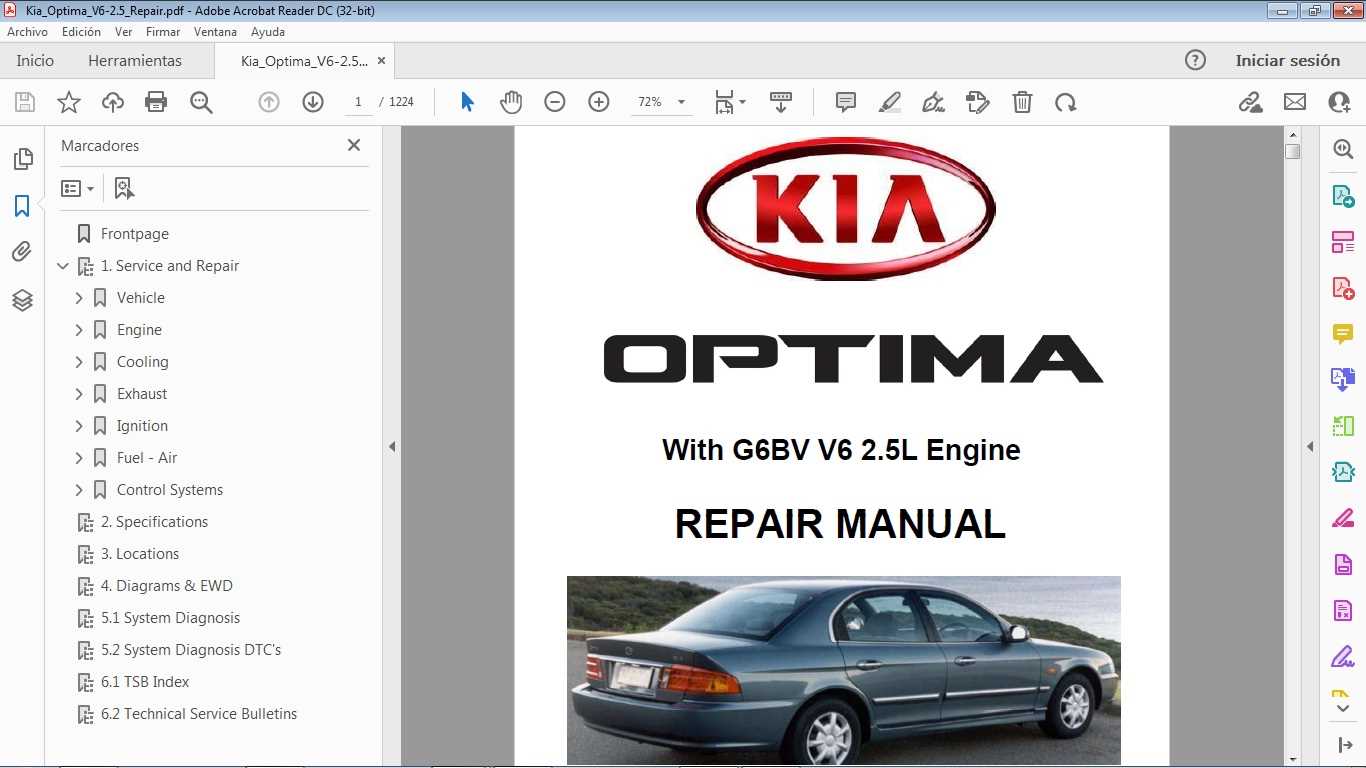
Task: Go to the next page
Action: tap(313, 102)
